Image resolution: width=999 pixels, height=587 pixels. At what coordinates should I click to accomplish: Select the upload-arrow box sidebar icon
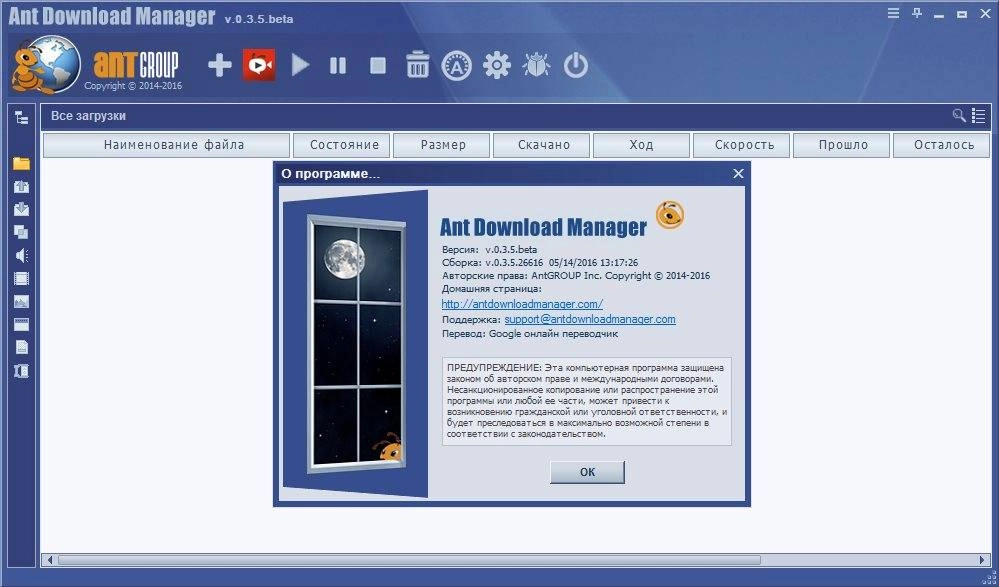(22, 186)
